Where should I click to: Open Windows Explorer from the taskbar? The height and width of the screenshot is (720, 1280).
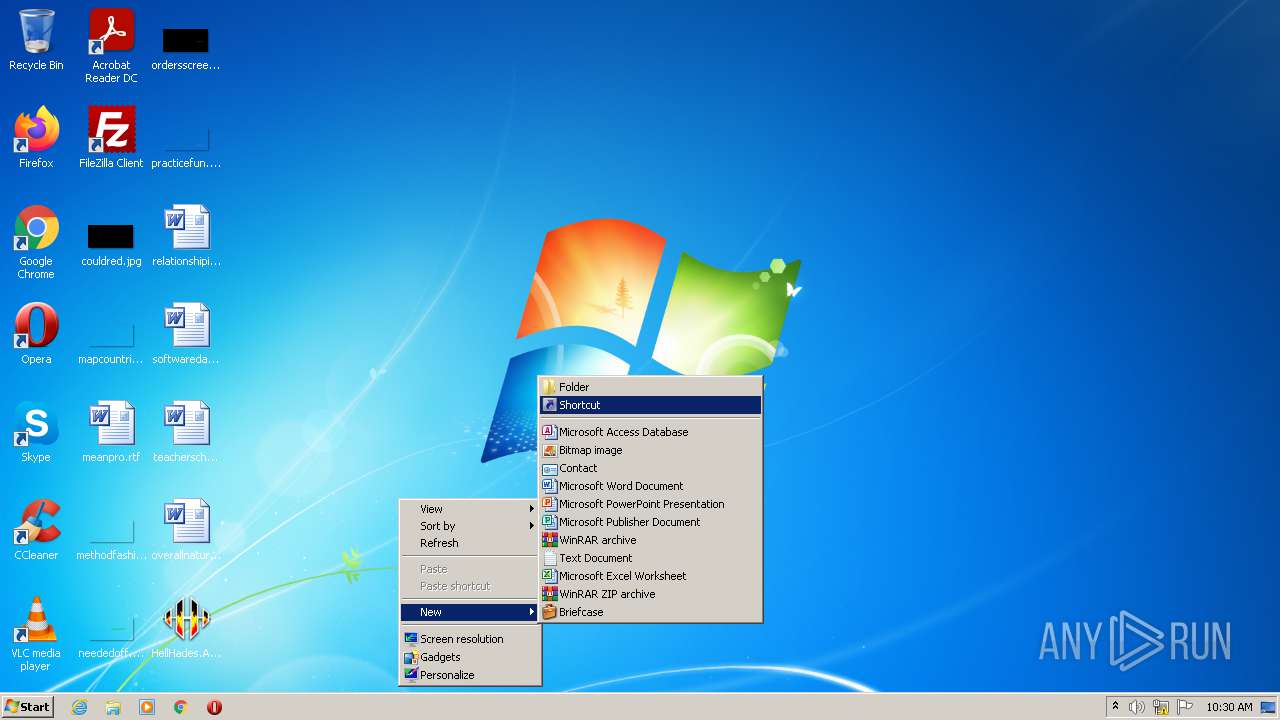click(113, 707)
